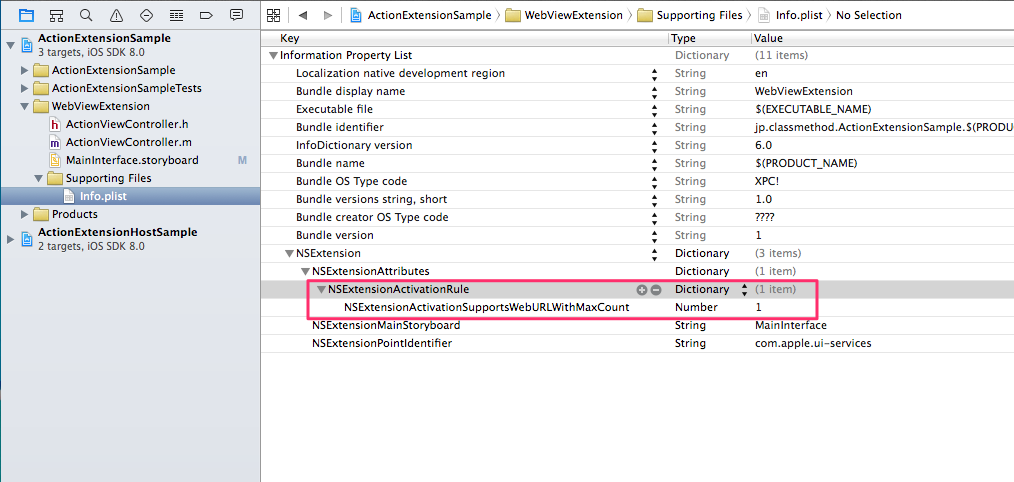Collapse the Supporting Files folder
Viewport: 1014px width, 482px height.
[x=39, y=178]
